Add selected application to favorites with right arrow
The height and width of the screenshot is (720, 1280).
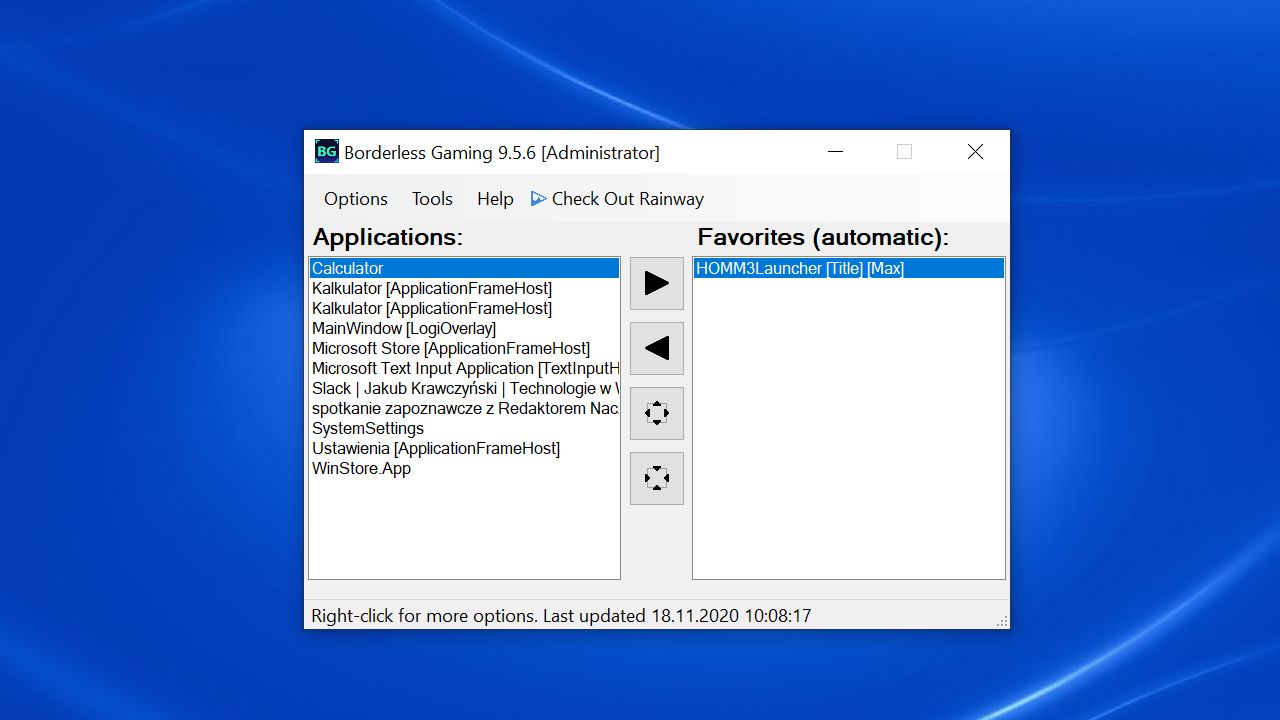657,283
